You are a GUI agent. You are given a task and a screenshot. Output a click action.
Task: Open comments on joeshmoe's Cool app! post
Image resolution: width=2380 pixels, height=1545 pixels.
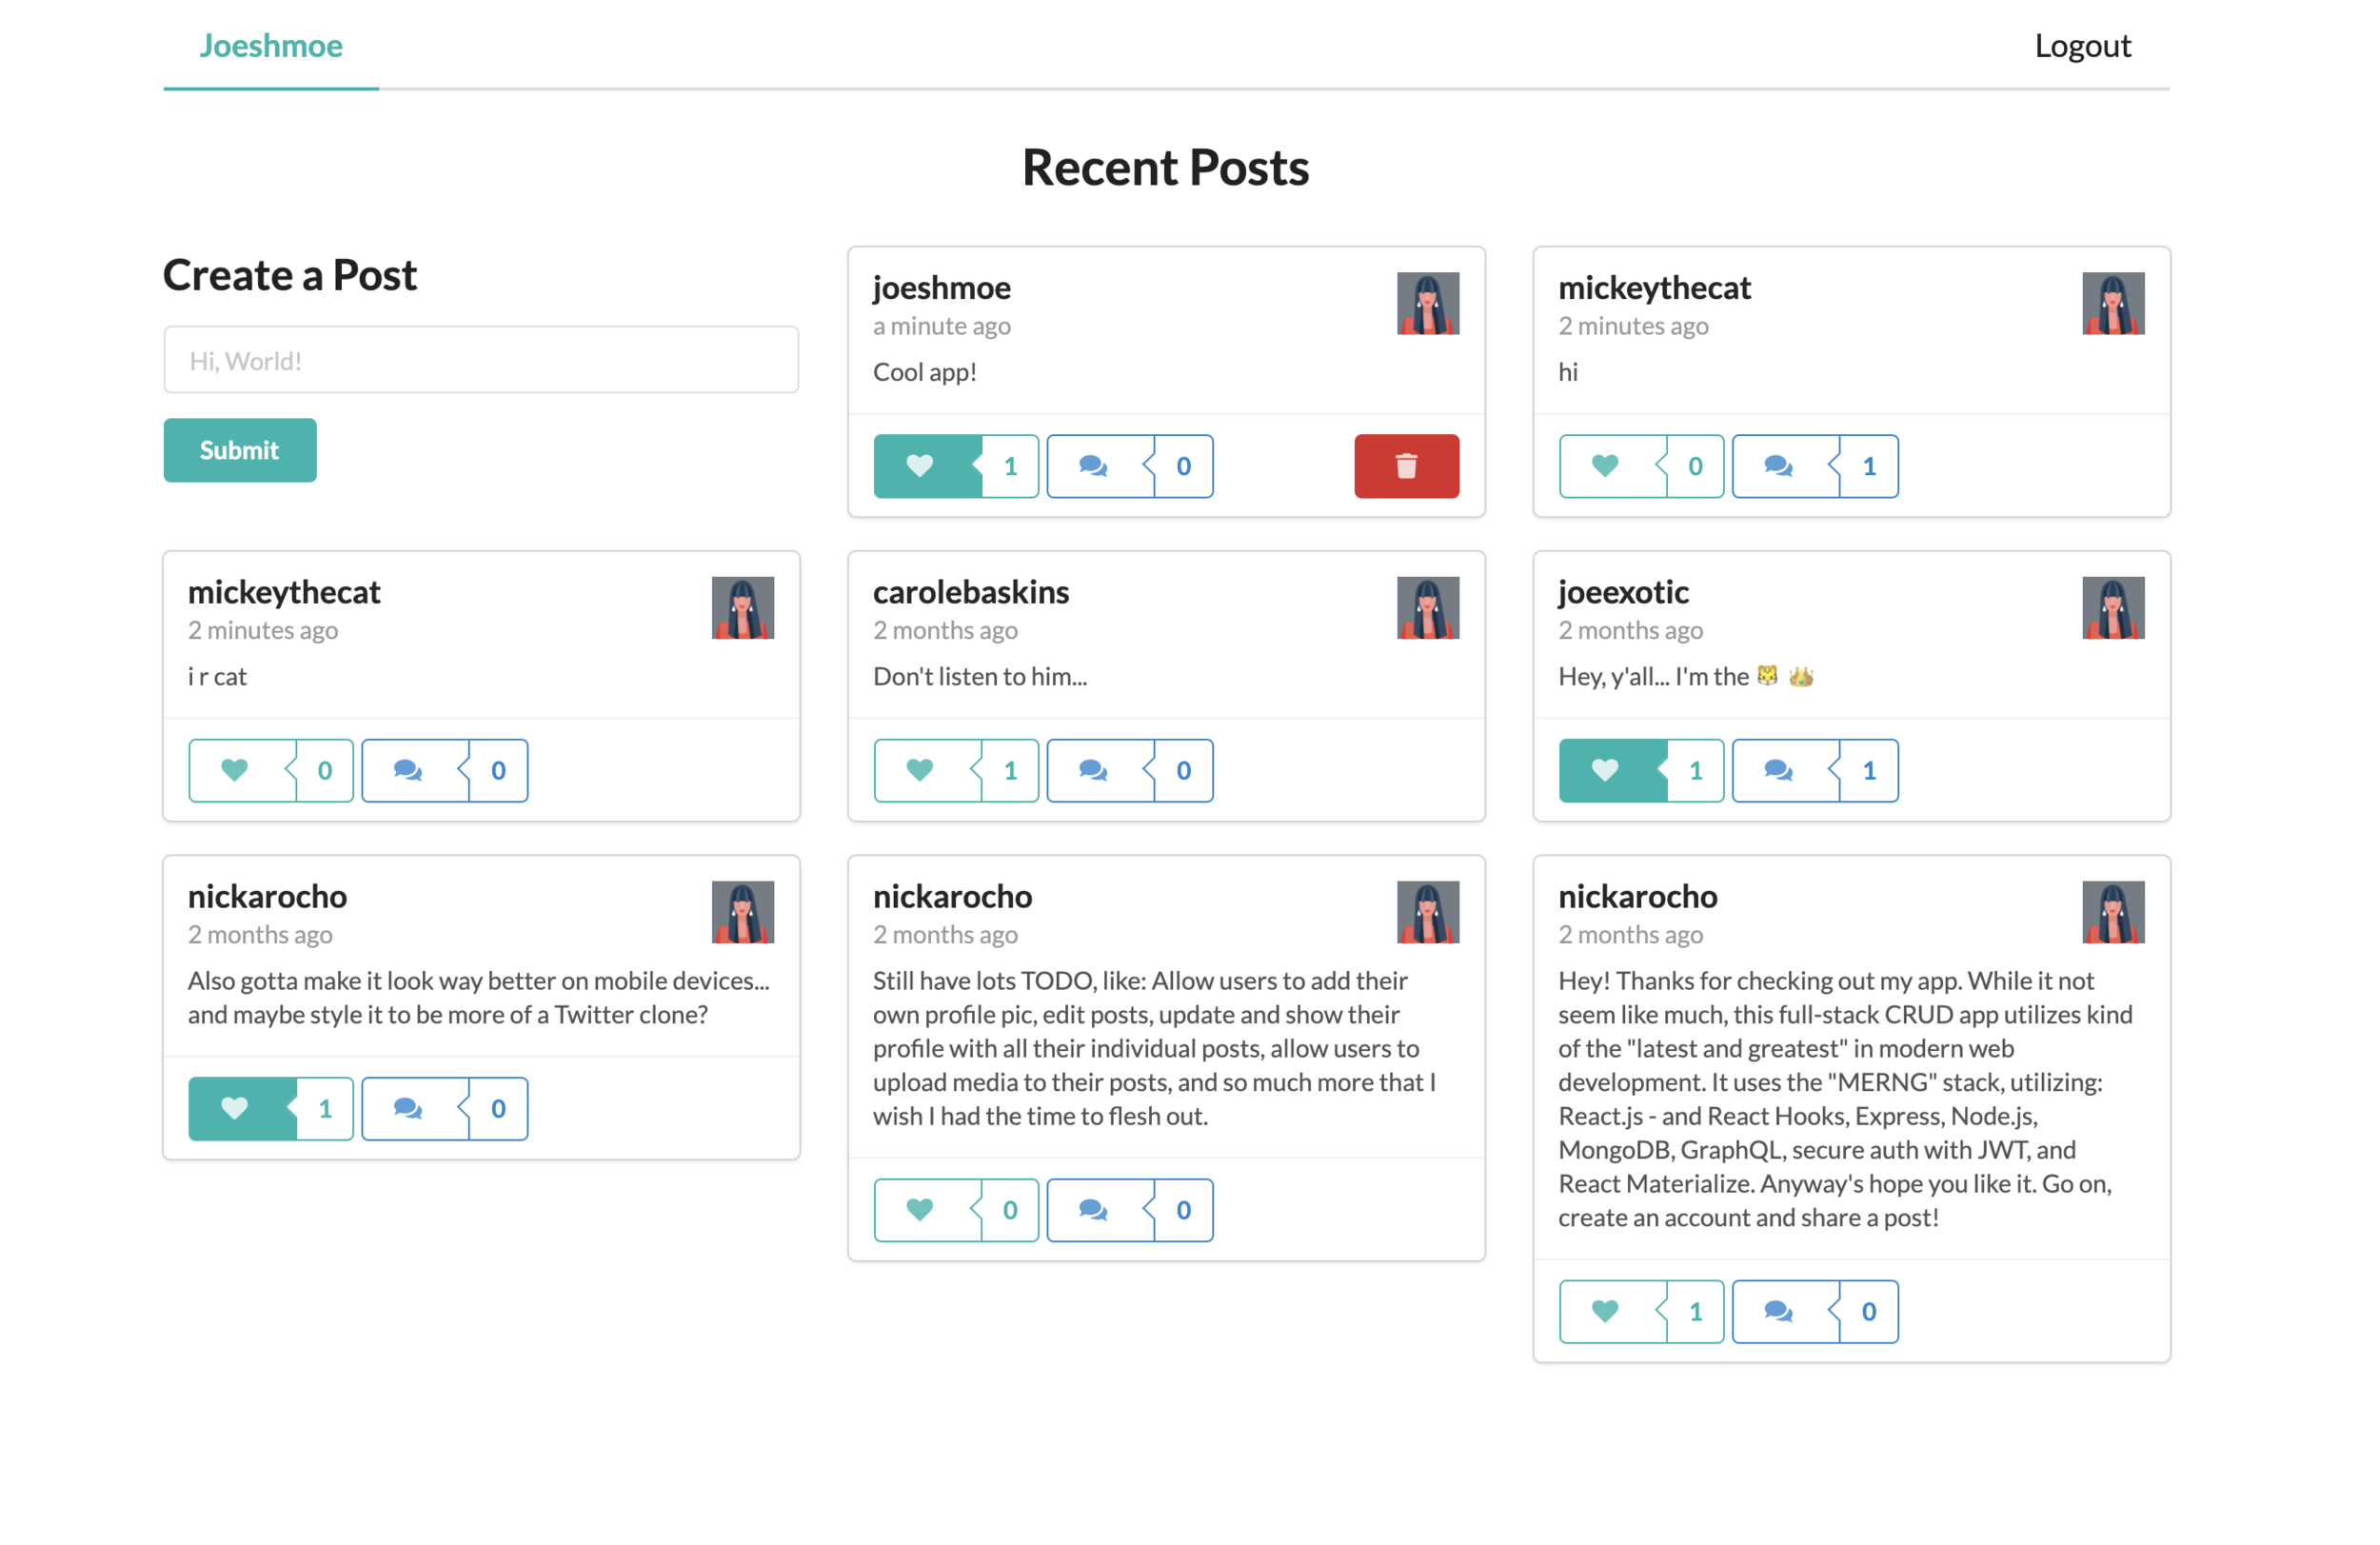click(1100, 466)
